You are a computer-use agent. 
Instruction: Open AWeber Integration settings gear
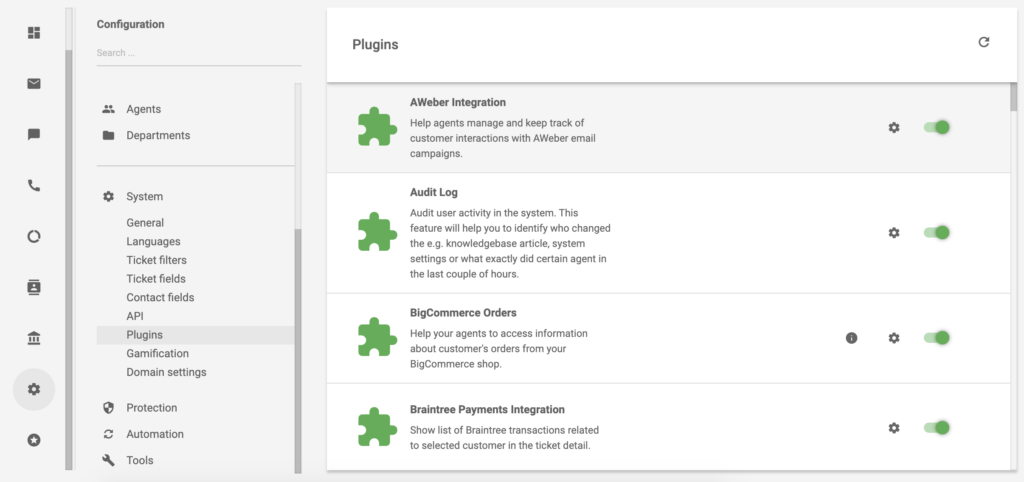[x=894, y=127]
